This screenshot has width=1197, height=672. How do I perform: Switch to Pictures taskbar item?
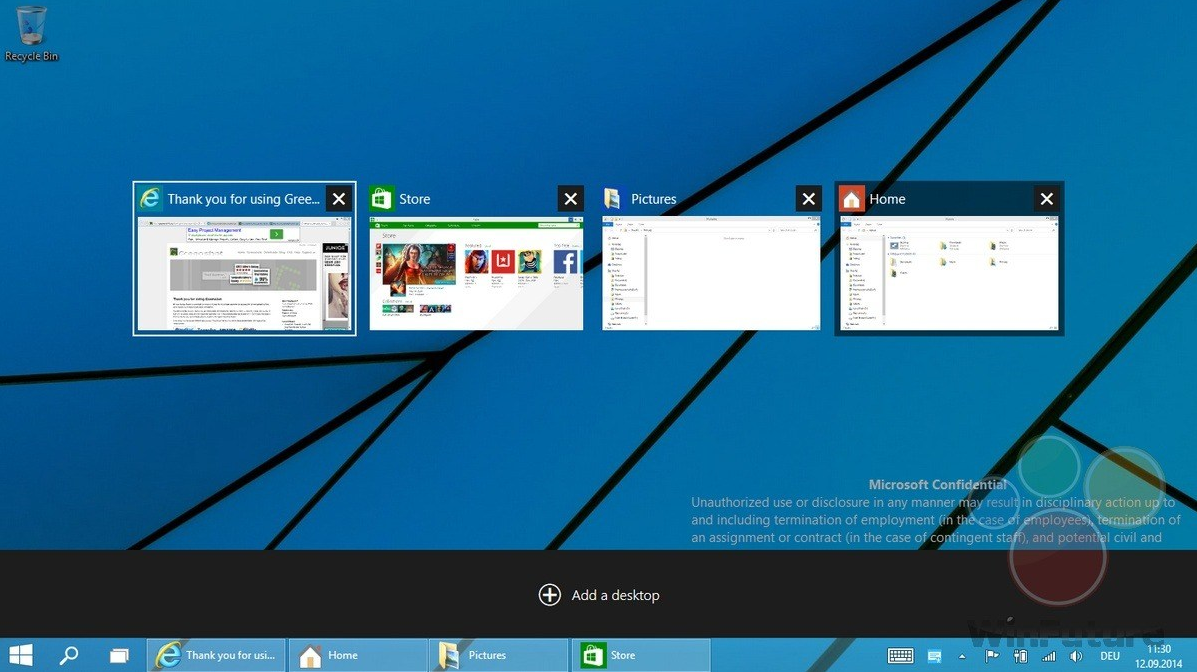[499, 655]
